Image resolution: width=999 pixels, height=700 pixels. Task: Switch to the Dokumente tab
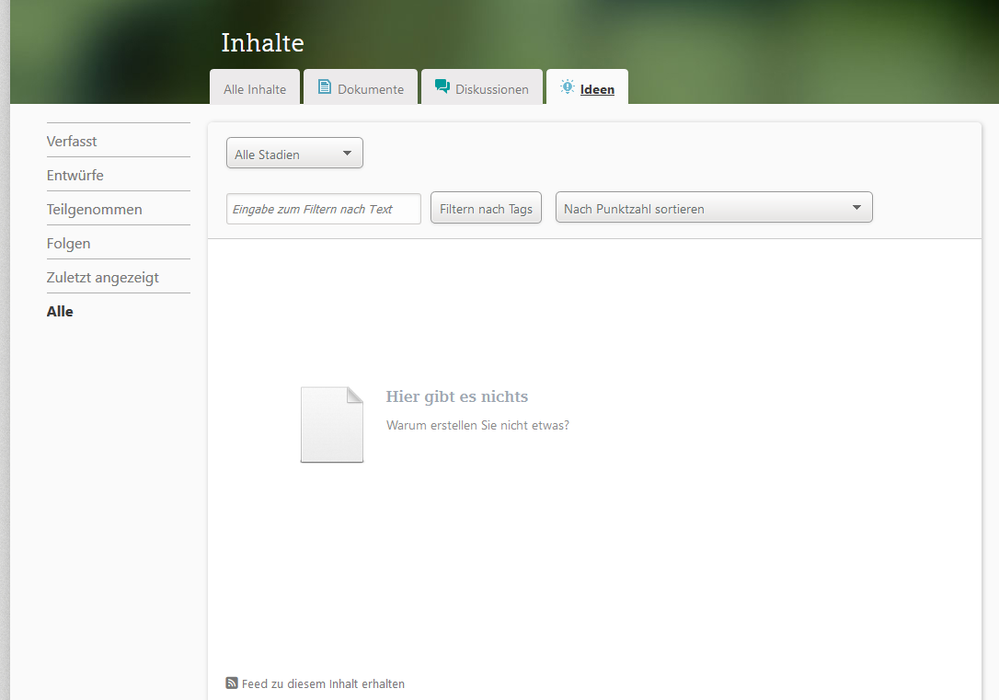point(361,87)
